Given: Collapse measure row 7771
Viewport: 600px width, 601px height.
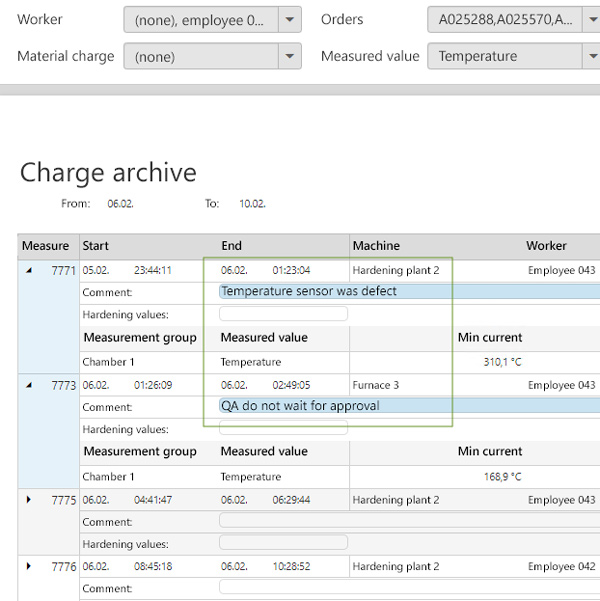Looking at the screenshot, I should click(28, 270).
